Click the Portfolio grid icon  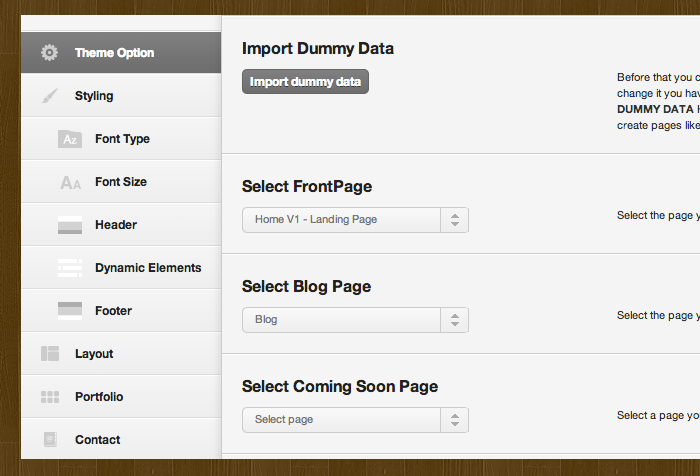coord(49,397)
